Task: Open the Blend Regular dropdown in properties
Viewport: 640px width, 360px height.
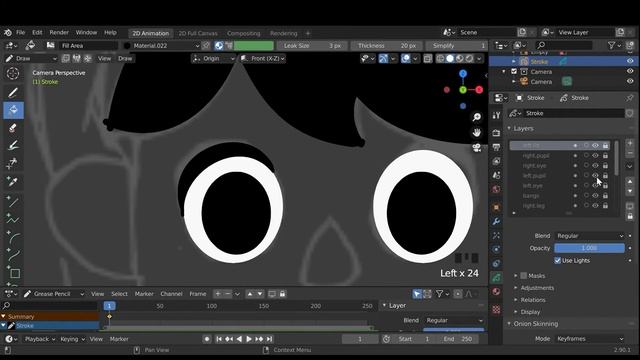Action: point(589,236)
